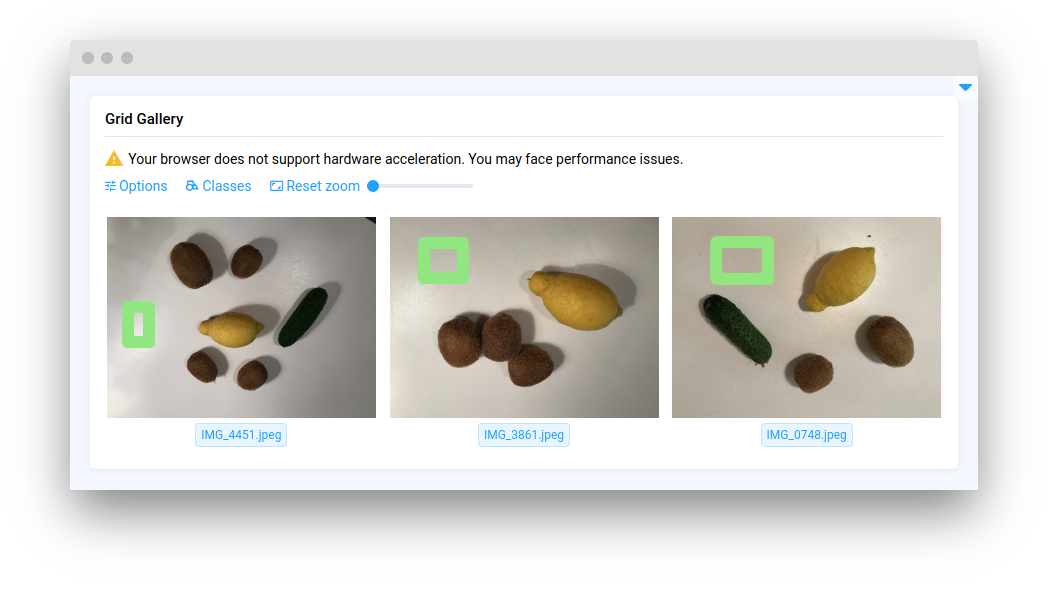Expand the blue triangle dropdown at top right
The width and height of the screenshot is (1048, 590).
(x=965, y=87)
